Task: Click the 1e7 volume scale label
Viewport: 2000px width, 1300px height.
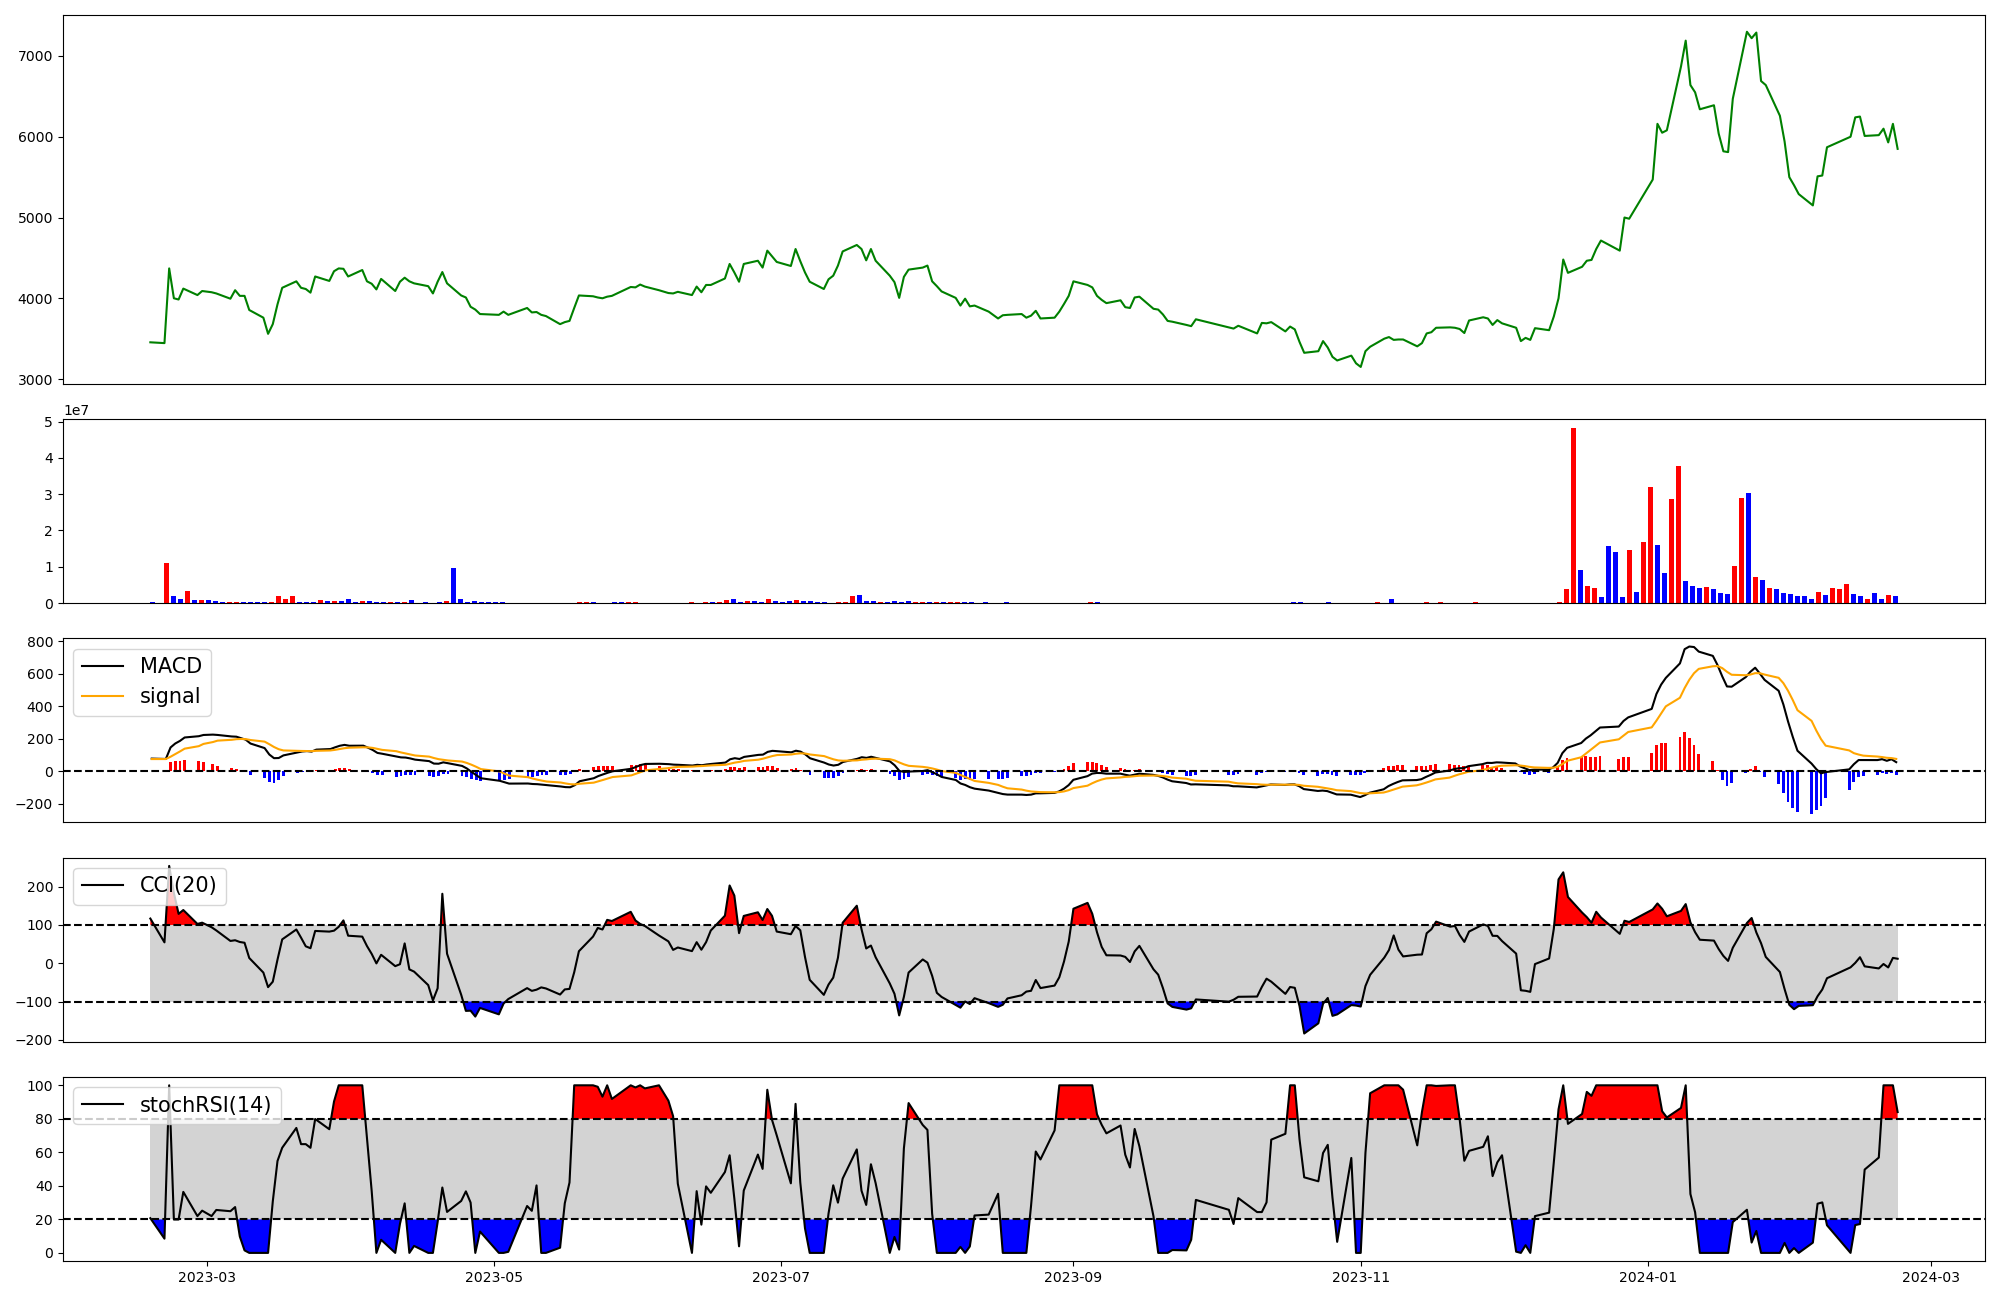Action: pos(77,410)
